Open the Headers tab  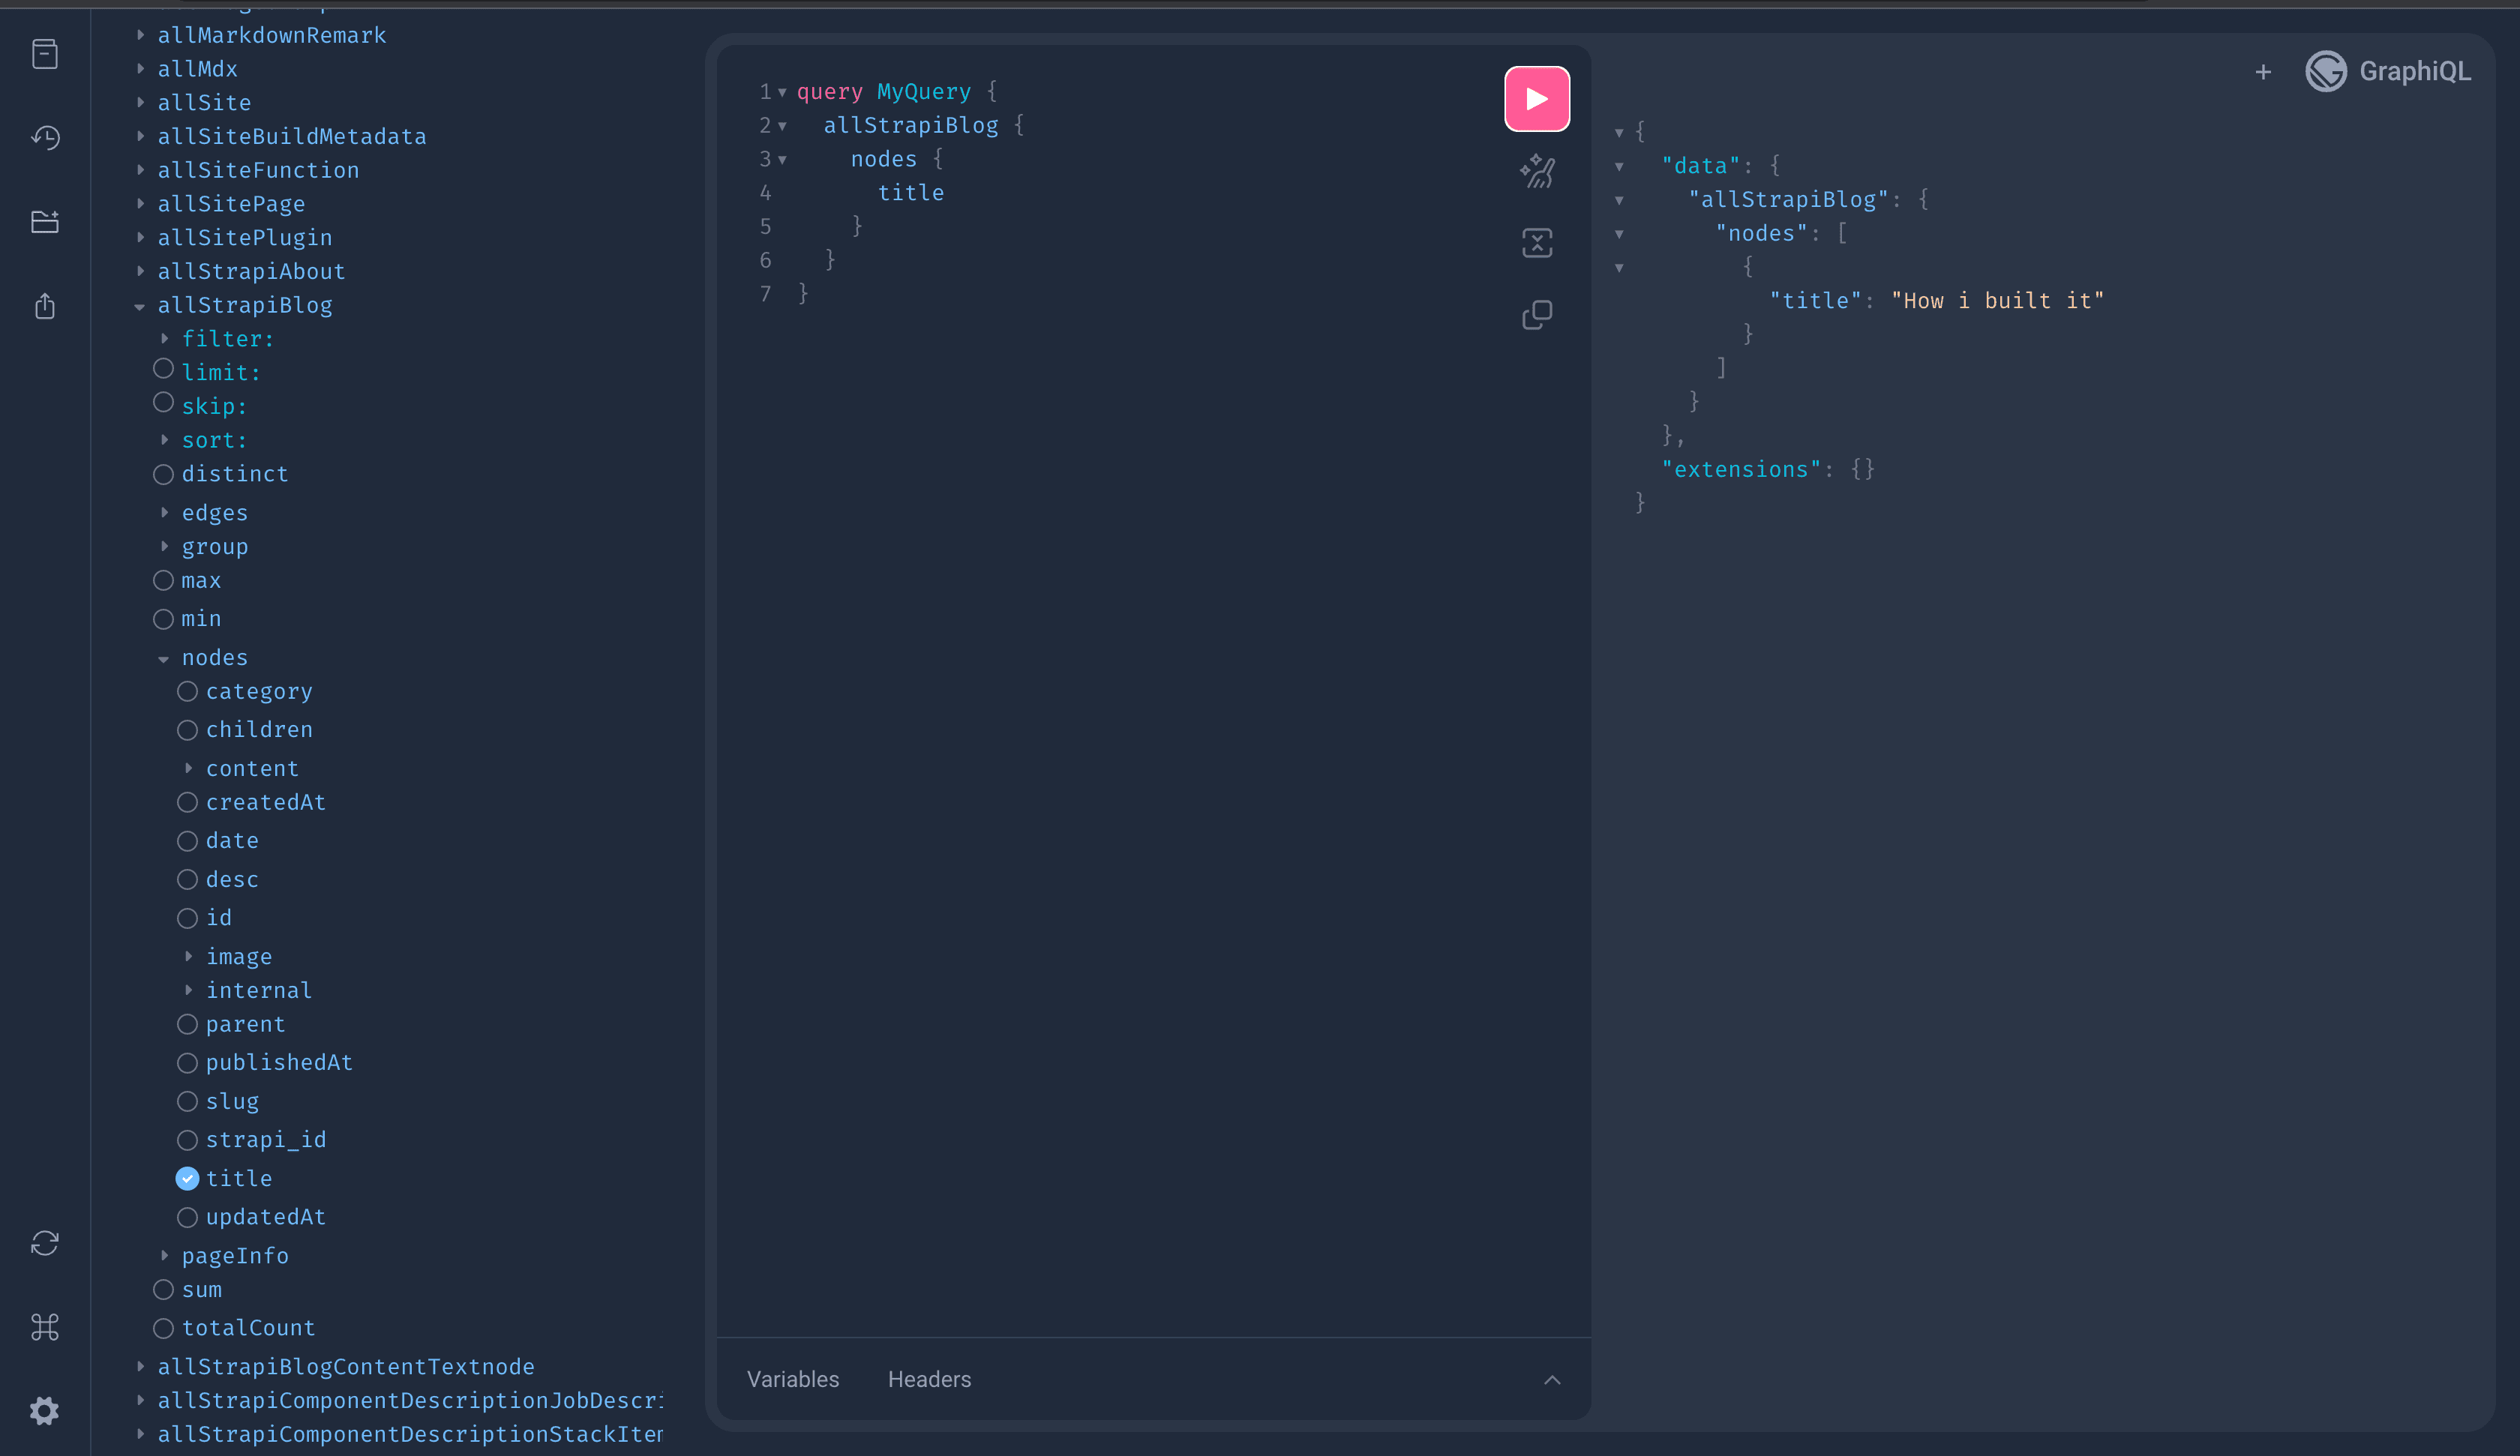click(x=929, y=1379)
